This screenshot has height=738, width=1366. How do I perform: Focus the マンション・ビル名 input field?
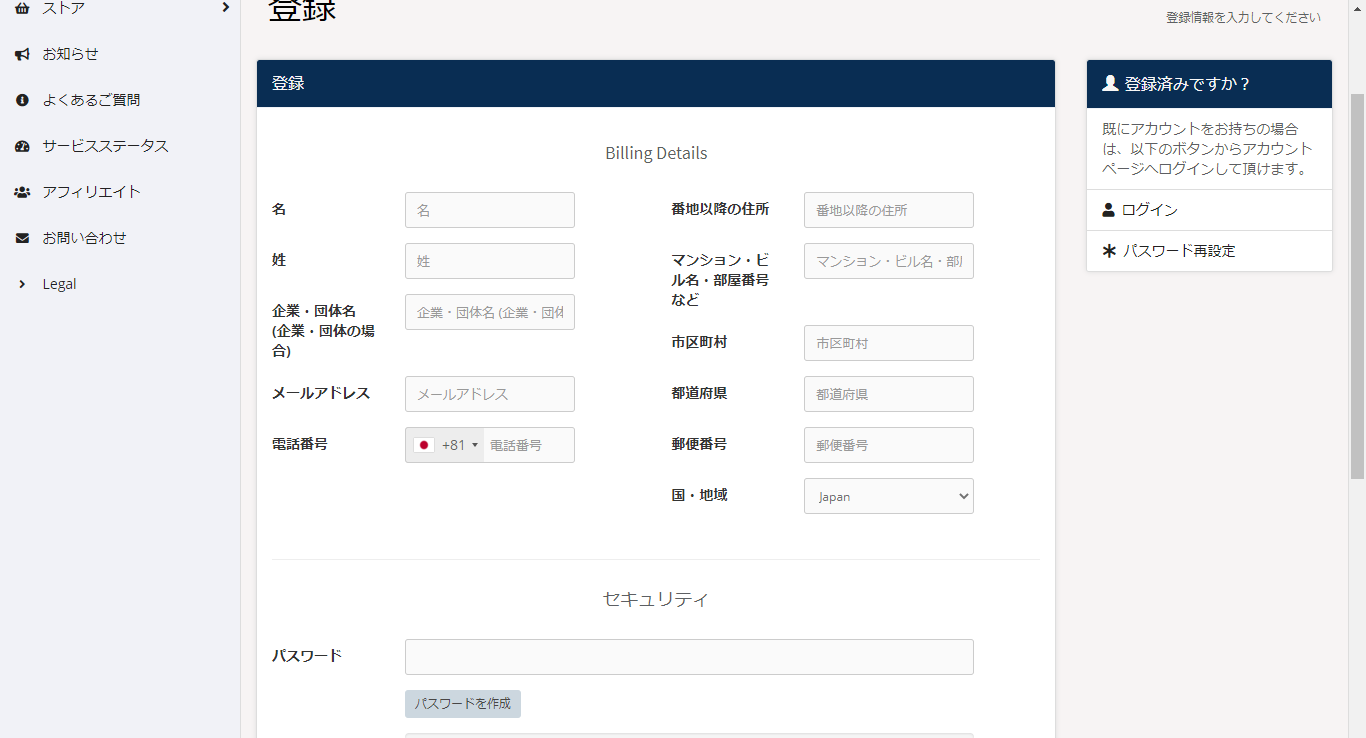[x=888, y=261]
